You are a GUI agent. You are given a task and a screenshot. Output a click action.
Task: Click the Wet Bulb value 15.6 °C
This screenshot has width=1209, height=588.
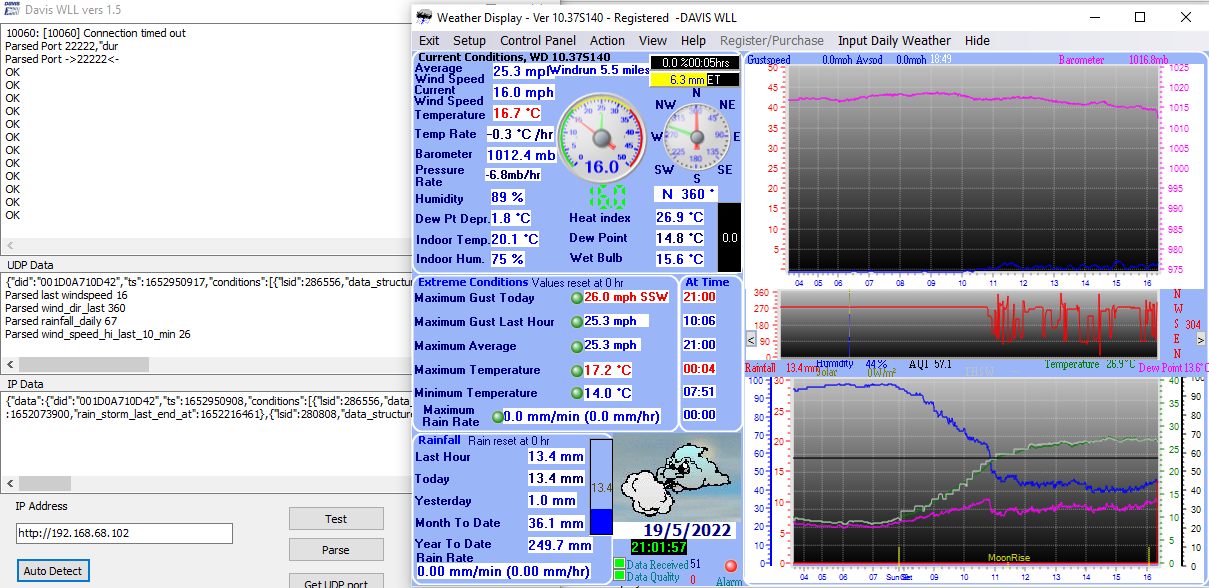[680, 260]
